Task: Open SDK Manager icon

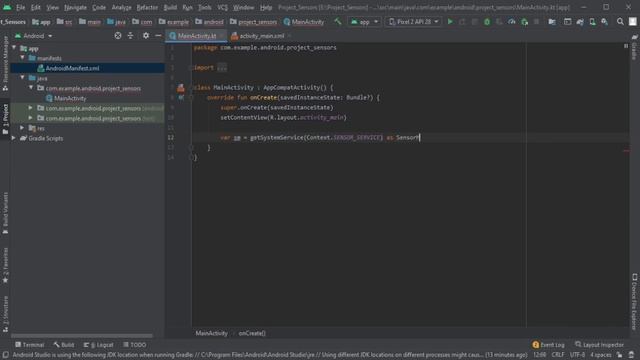Action: pos(604,22)
